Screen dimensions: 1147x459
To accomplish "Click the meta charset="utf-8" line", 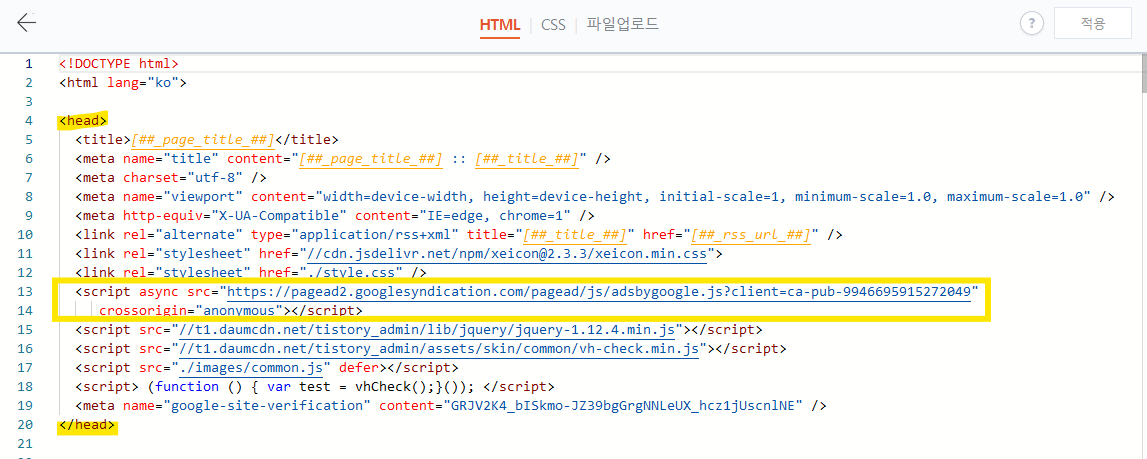I will 170,178.
